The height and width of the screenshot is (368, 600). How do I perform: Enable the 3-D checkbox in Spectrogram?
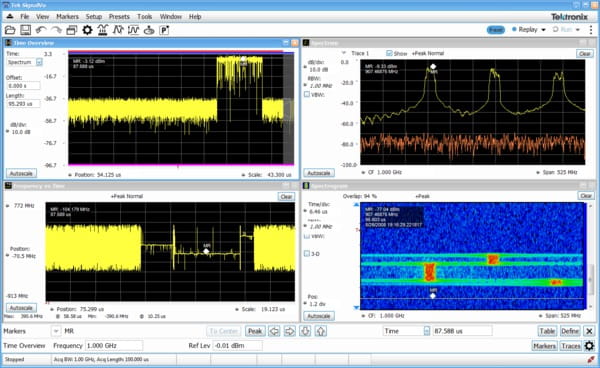coord(307,254)
